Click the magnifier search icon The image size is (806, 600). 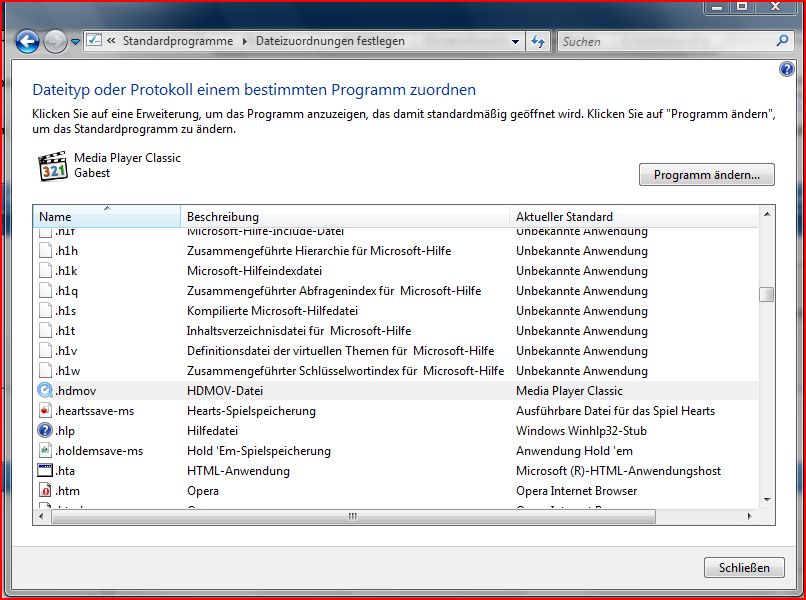click(782, 41)
